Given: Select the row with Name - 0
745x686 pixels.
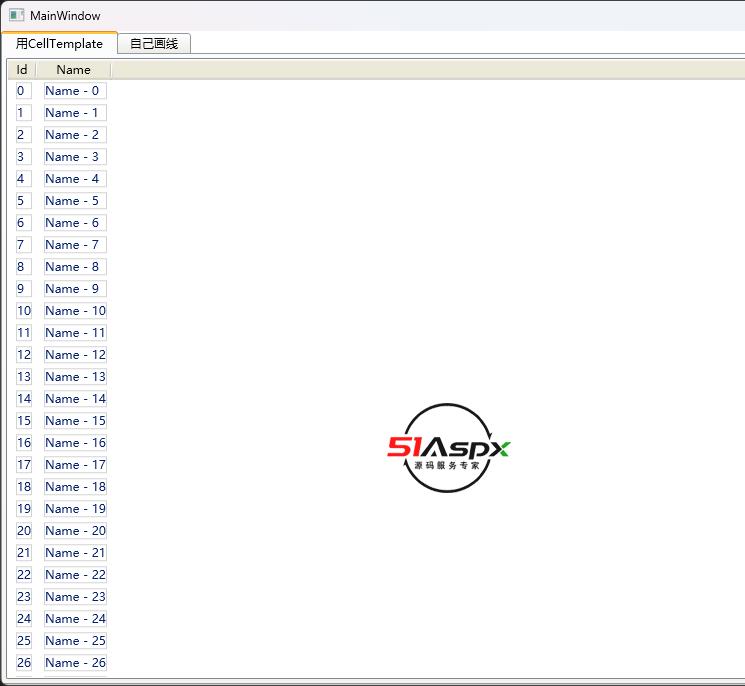Looking at the screenshot, I should pos(74,91).
